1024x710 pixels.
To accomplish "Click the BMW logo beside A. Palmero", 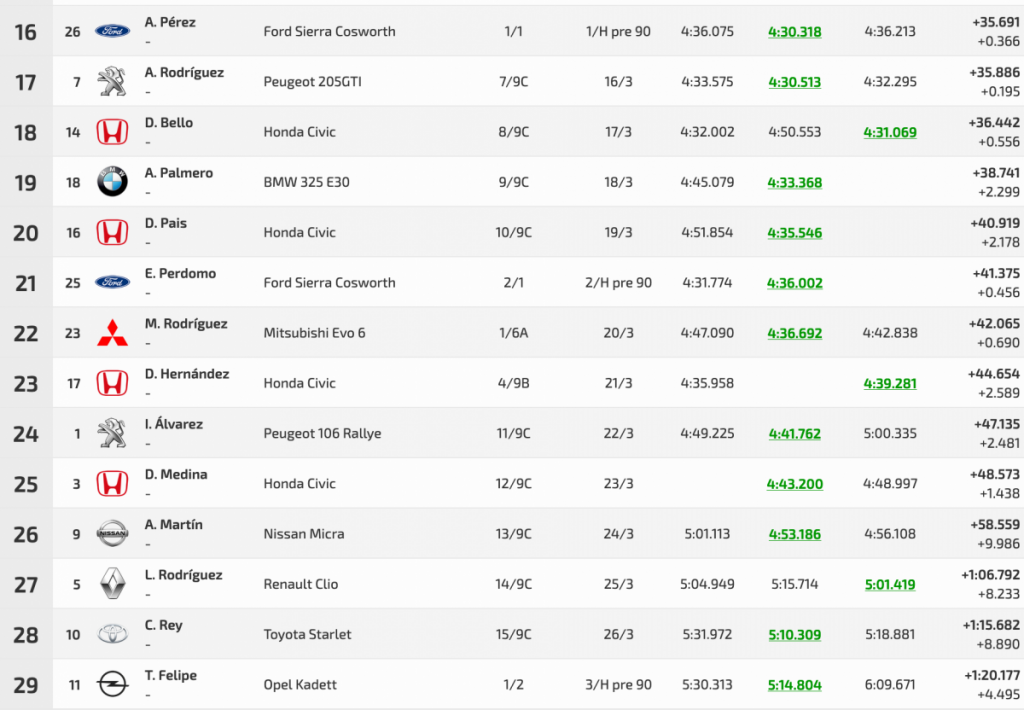I will (x=112, y=182).
